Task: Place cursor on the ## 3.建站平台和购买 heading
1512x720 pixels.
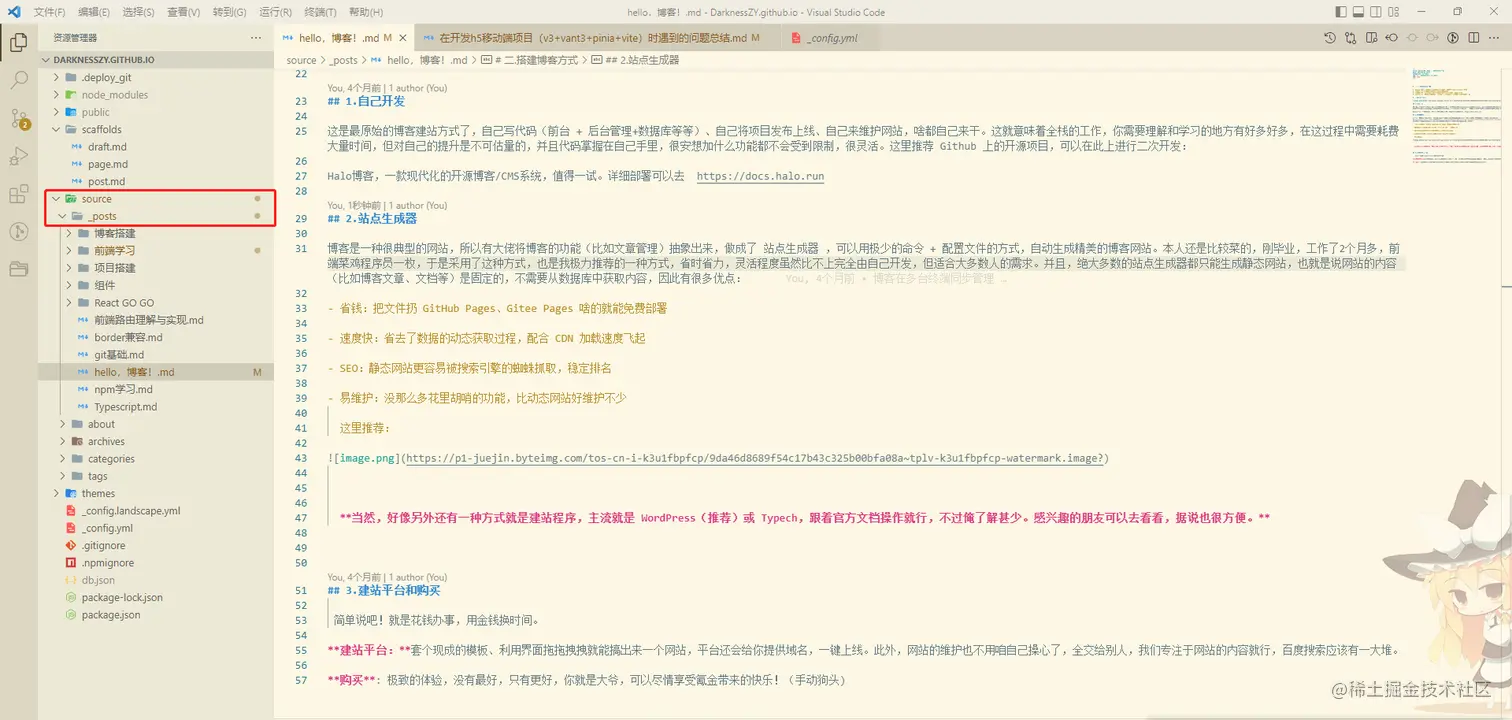Action: pyautogui.click(x=385, y=590)
